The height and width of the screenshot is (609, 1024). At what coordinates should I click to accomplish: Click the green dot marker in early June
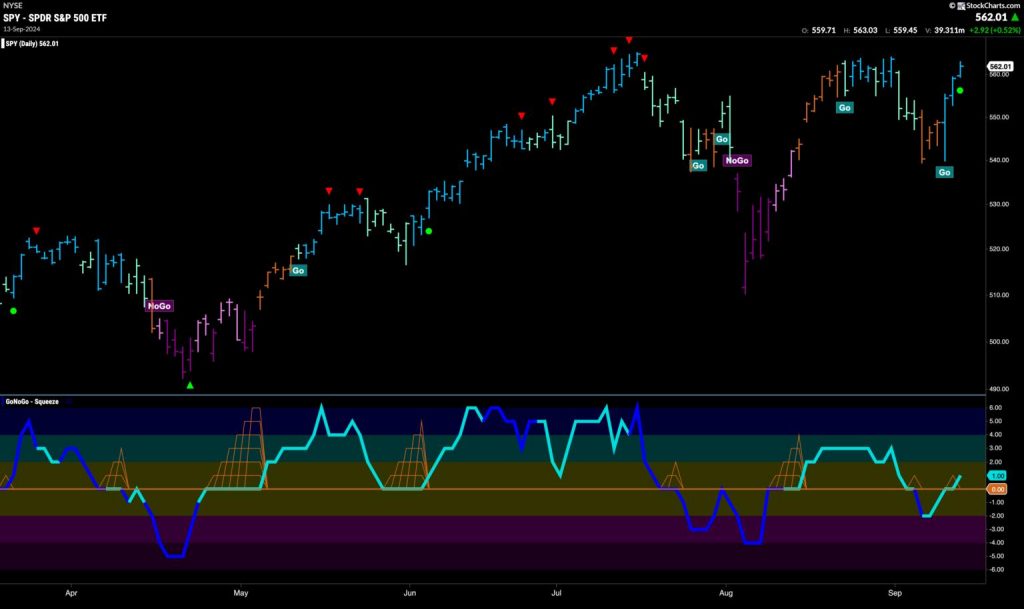coord(428,231)
